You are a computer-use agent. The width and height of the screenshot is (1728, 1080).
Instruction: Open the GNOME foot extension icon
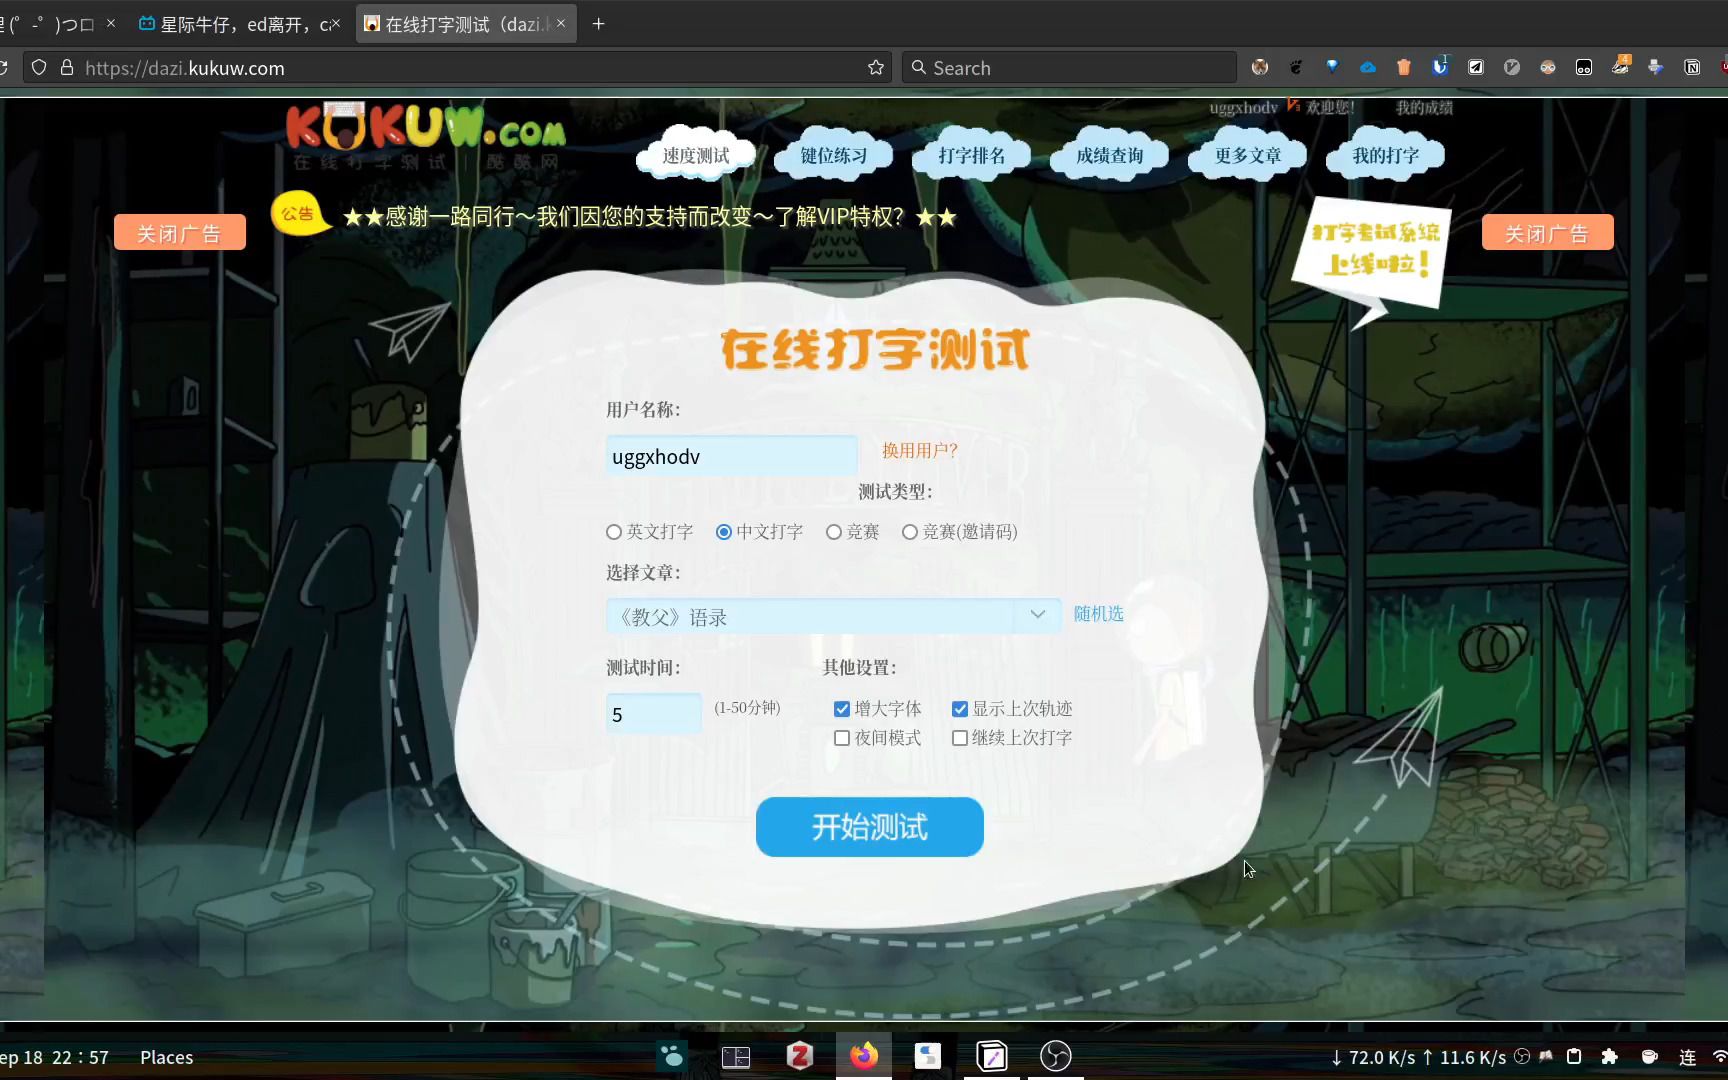point(1296,67)
